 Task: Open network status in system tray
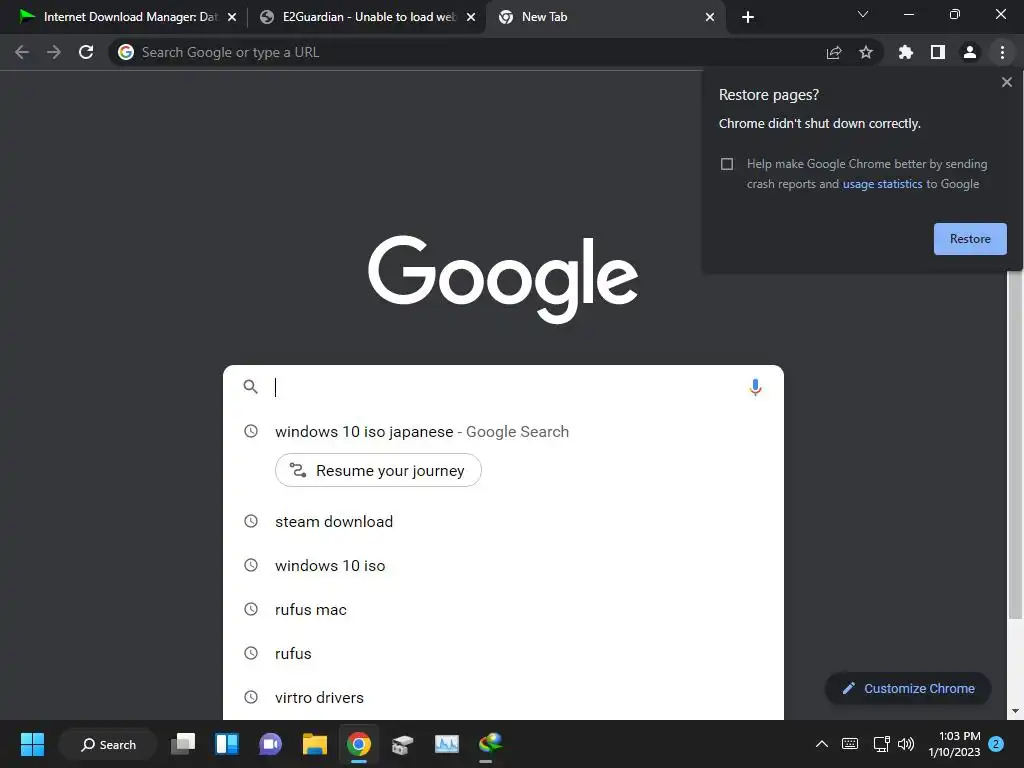tap(882, 744)
